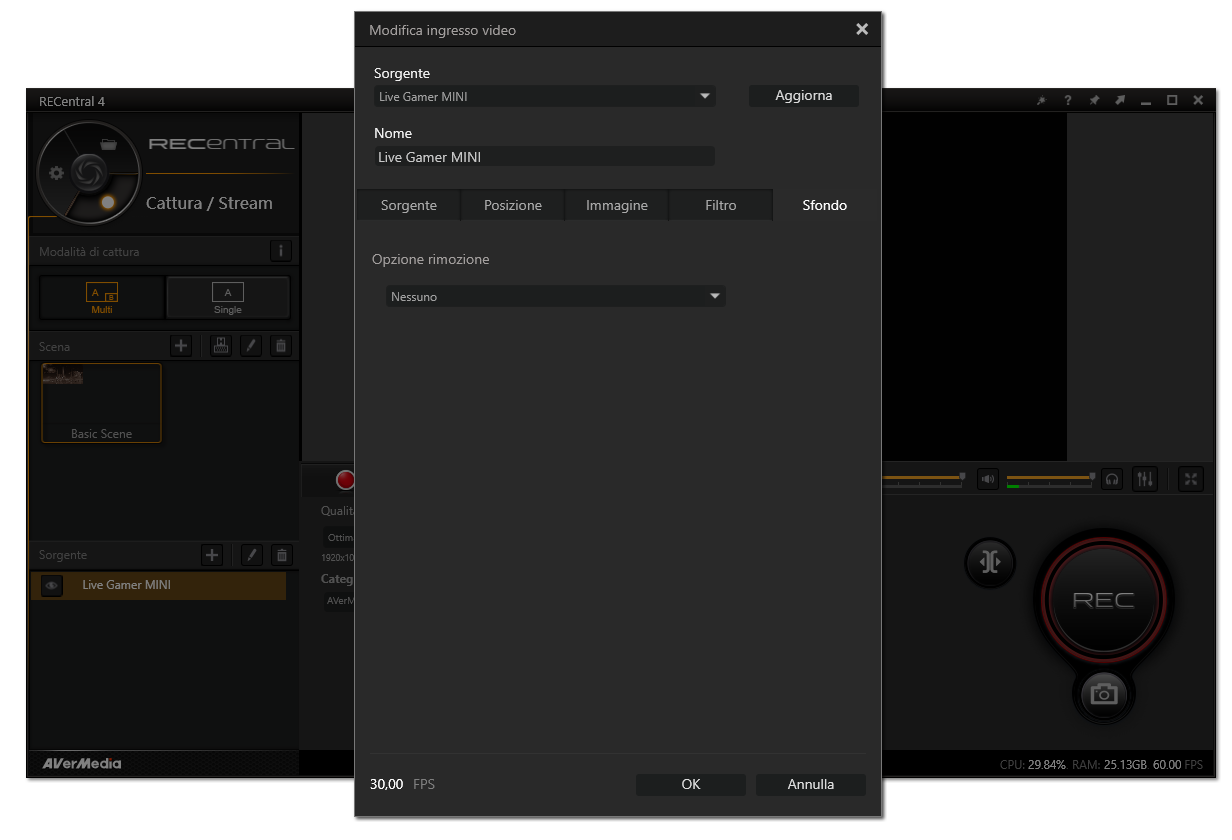The image size is (1232, 840).
Task: Open the settings gear in RECentral wheel
Action: 56,173
